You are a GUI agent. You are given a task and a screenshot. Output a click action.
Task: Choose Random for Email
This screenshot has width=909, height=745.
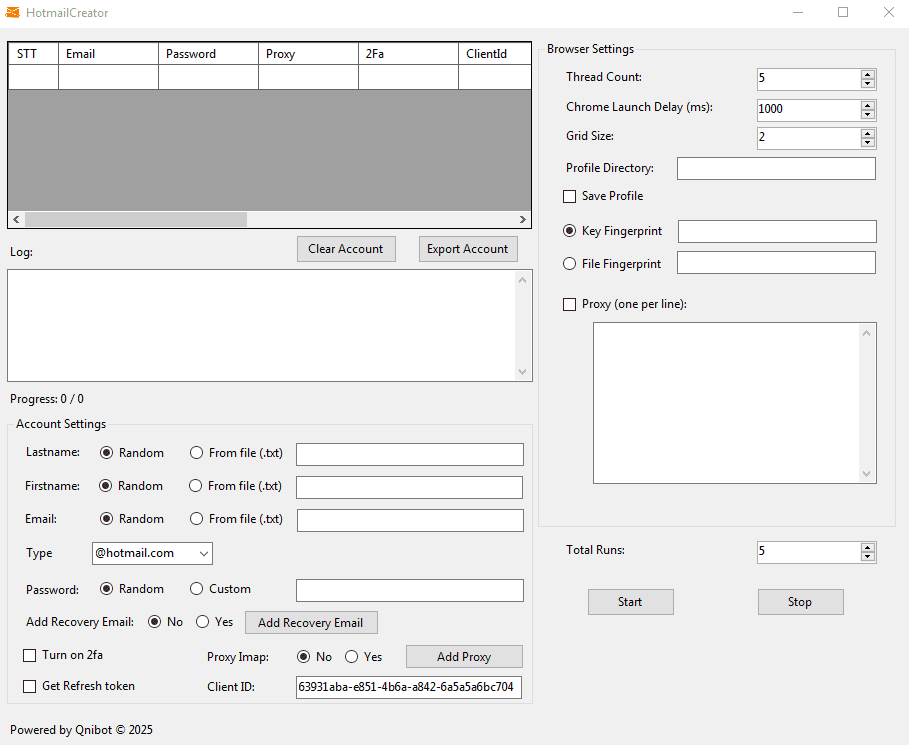tap(106, 519)
